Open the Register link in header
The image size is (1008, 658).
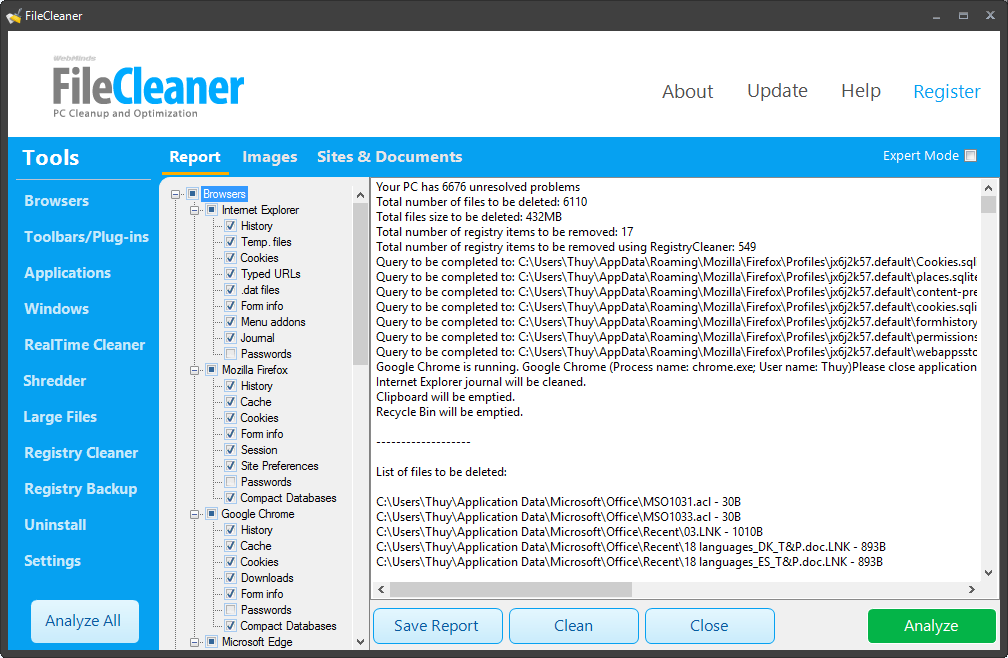click(946, 92)
